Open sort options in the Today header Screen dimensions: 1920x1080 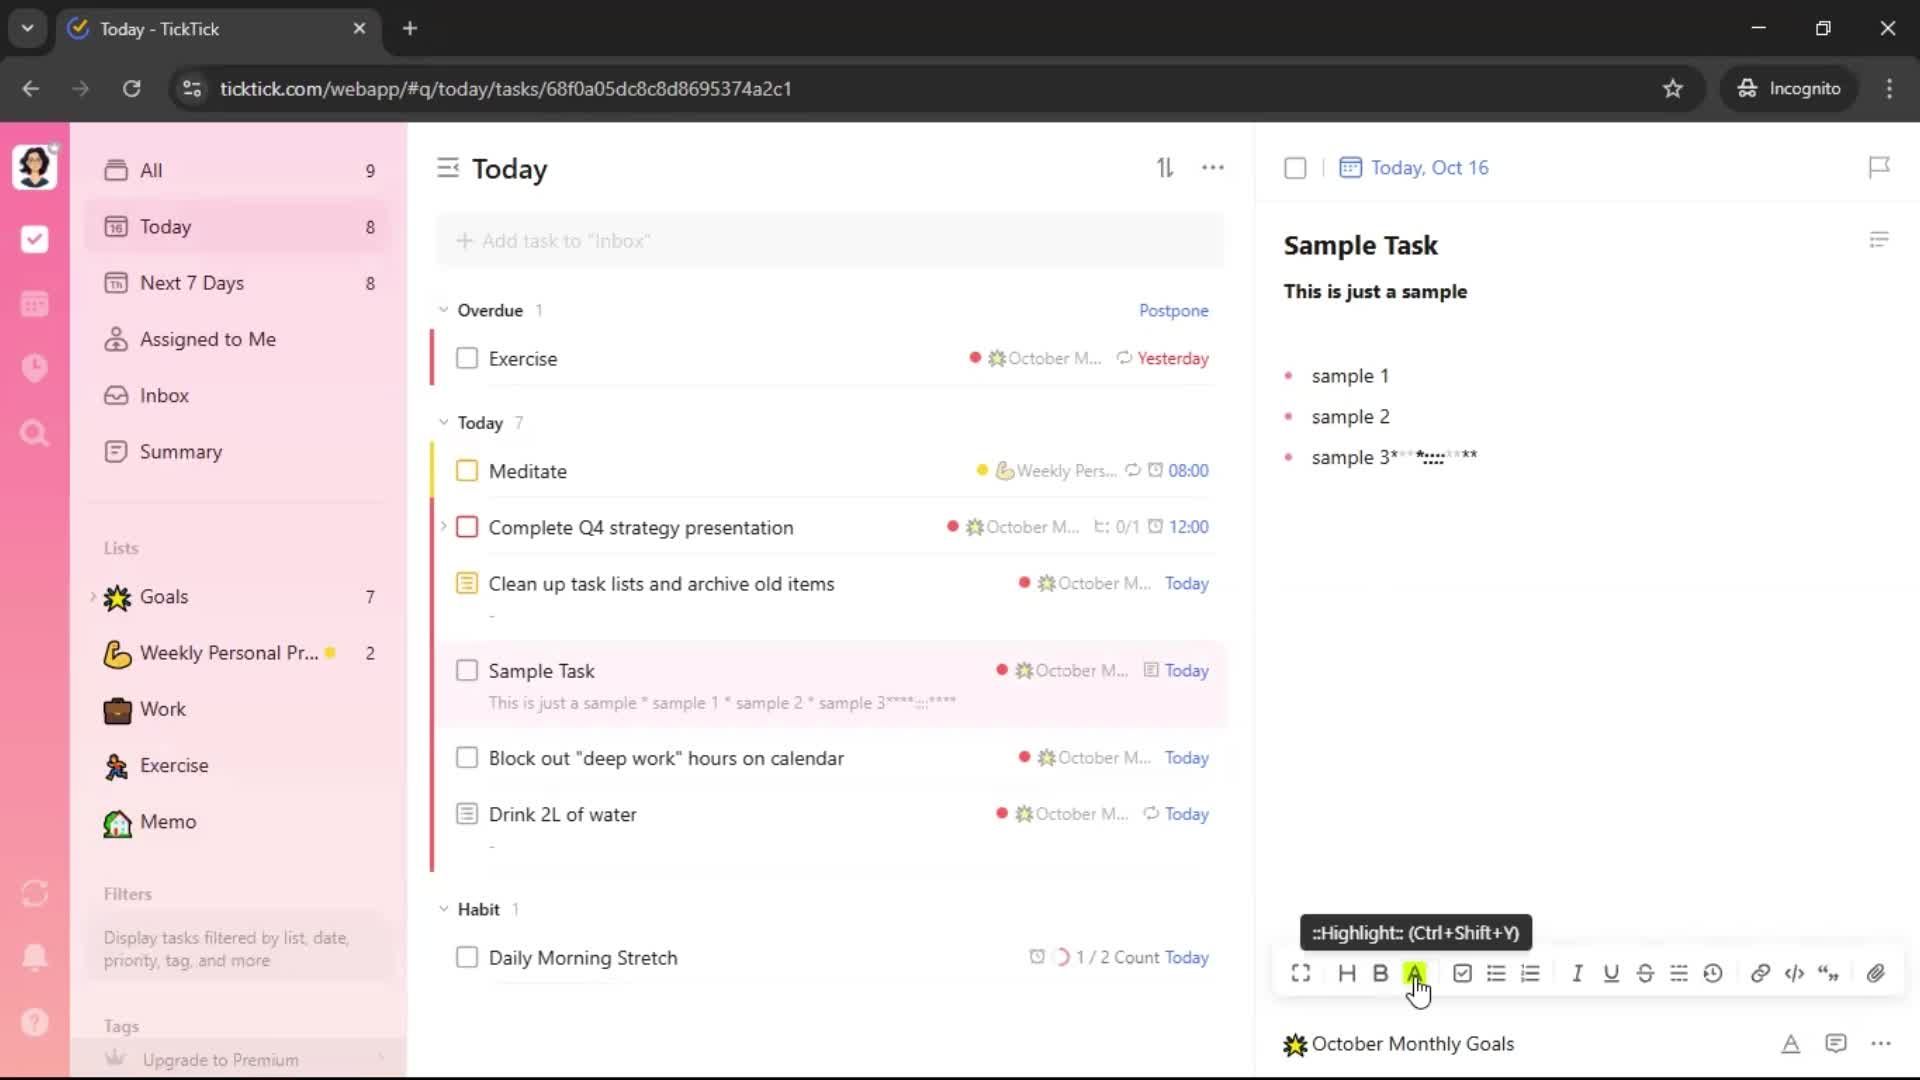pos(1165,168)
